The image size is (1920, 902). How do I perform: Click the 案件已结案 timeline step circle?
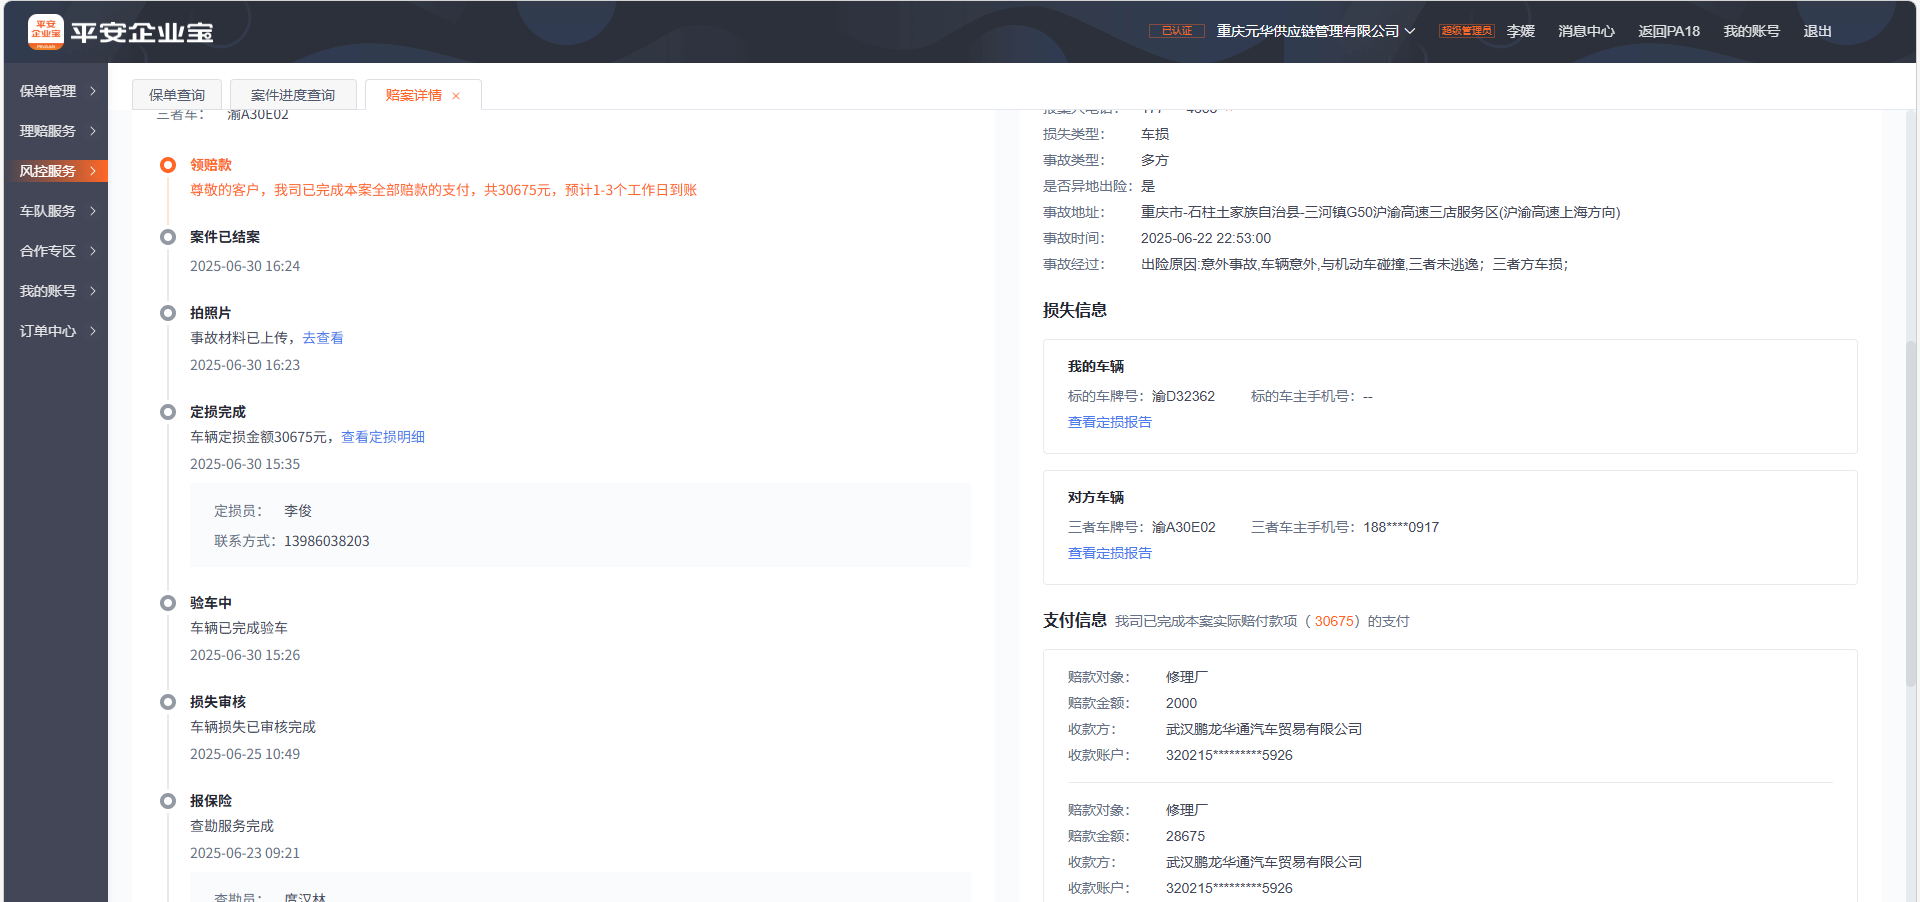(168, 237)
